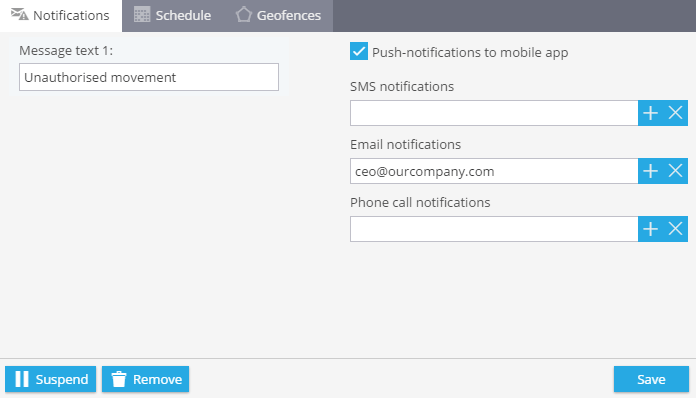Click the calendar grid icon for Schedule

point(142,15)
